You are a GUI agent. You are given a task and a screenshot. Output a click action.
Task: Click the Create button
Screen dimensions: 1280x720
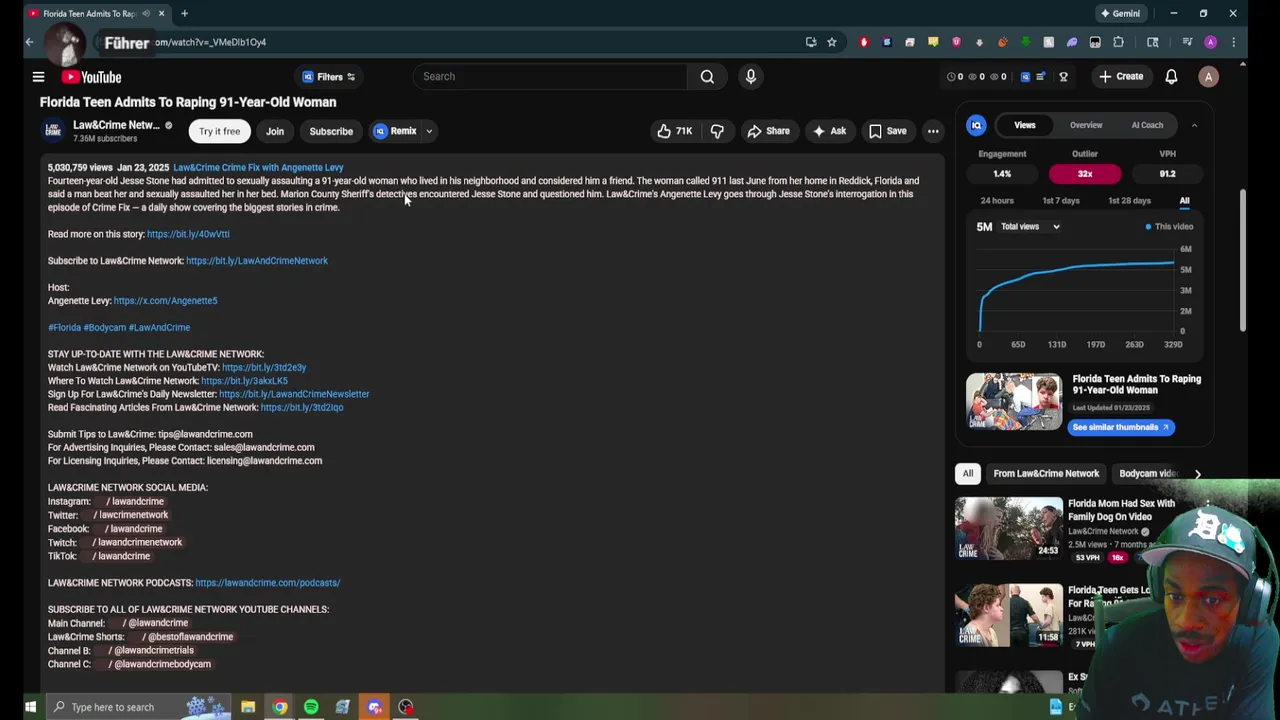point(1120,77)
